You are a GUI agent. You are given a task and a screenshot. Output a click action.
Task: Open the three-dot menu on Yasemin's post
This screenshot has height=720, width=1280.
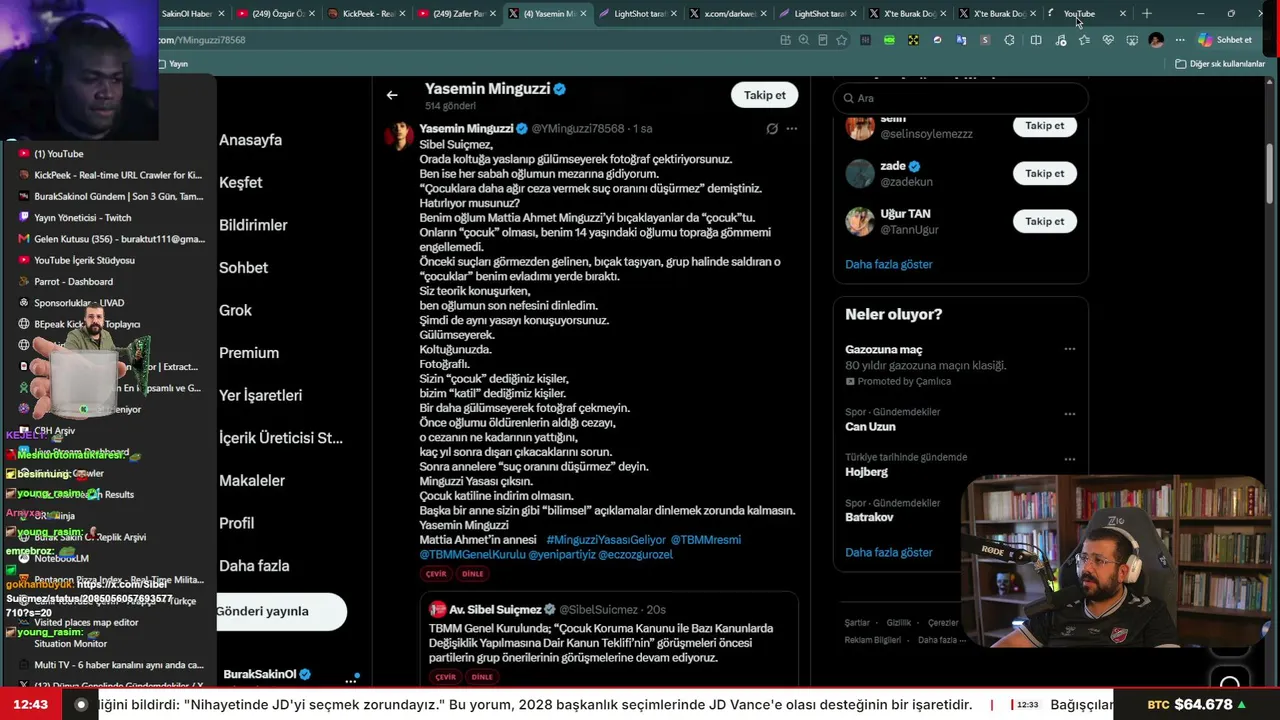click(792, 129)
